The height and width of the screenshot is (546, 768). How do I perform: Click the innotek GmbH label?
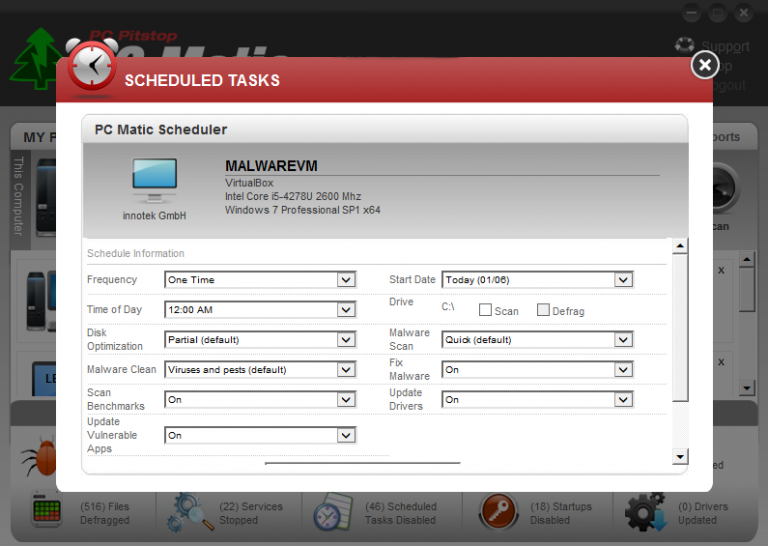click(x=154, y=215)
